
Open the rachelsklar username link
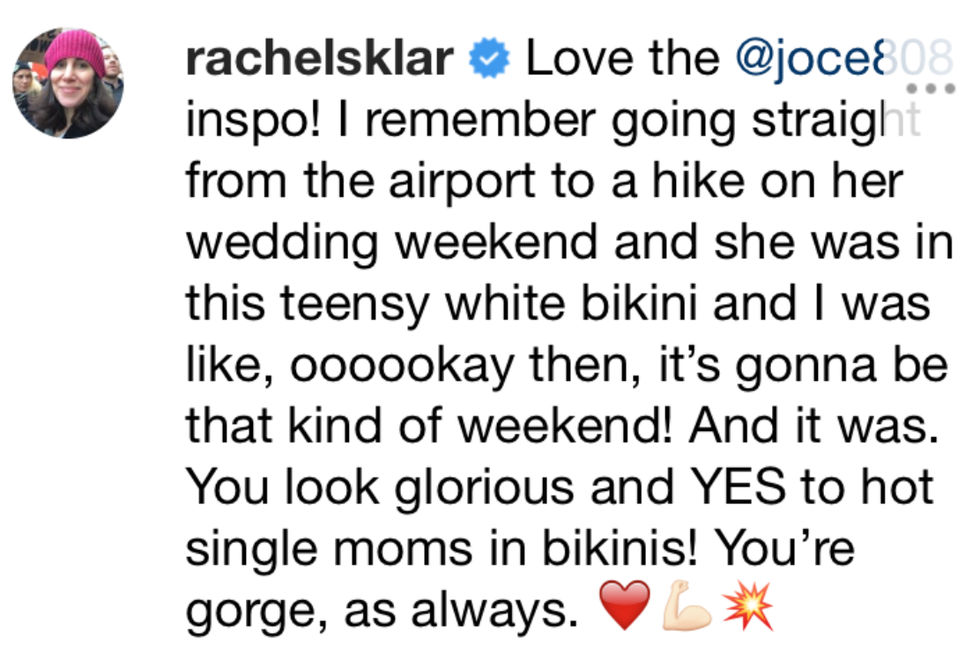pos(319,60)
